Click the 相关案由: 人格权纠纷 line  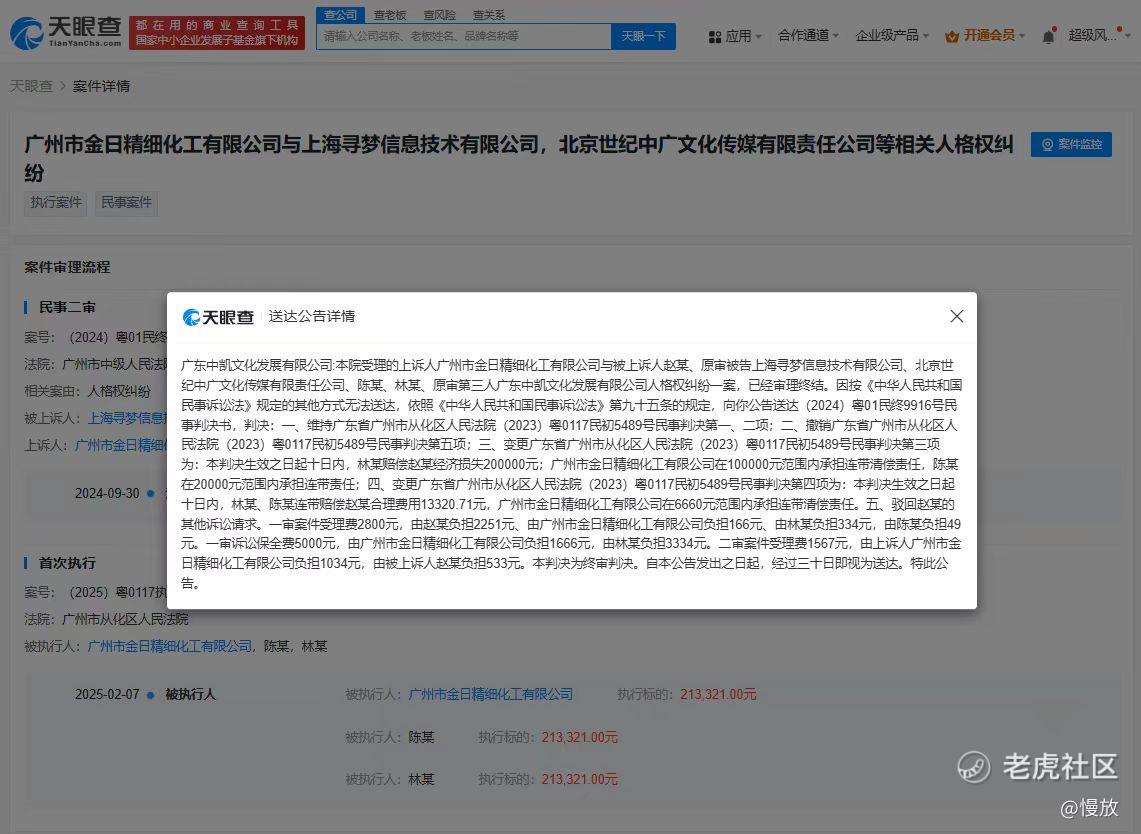click(x=87, y=391)
